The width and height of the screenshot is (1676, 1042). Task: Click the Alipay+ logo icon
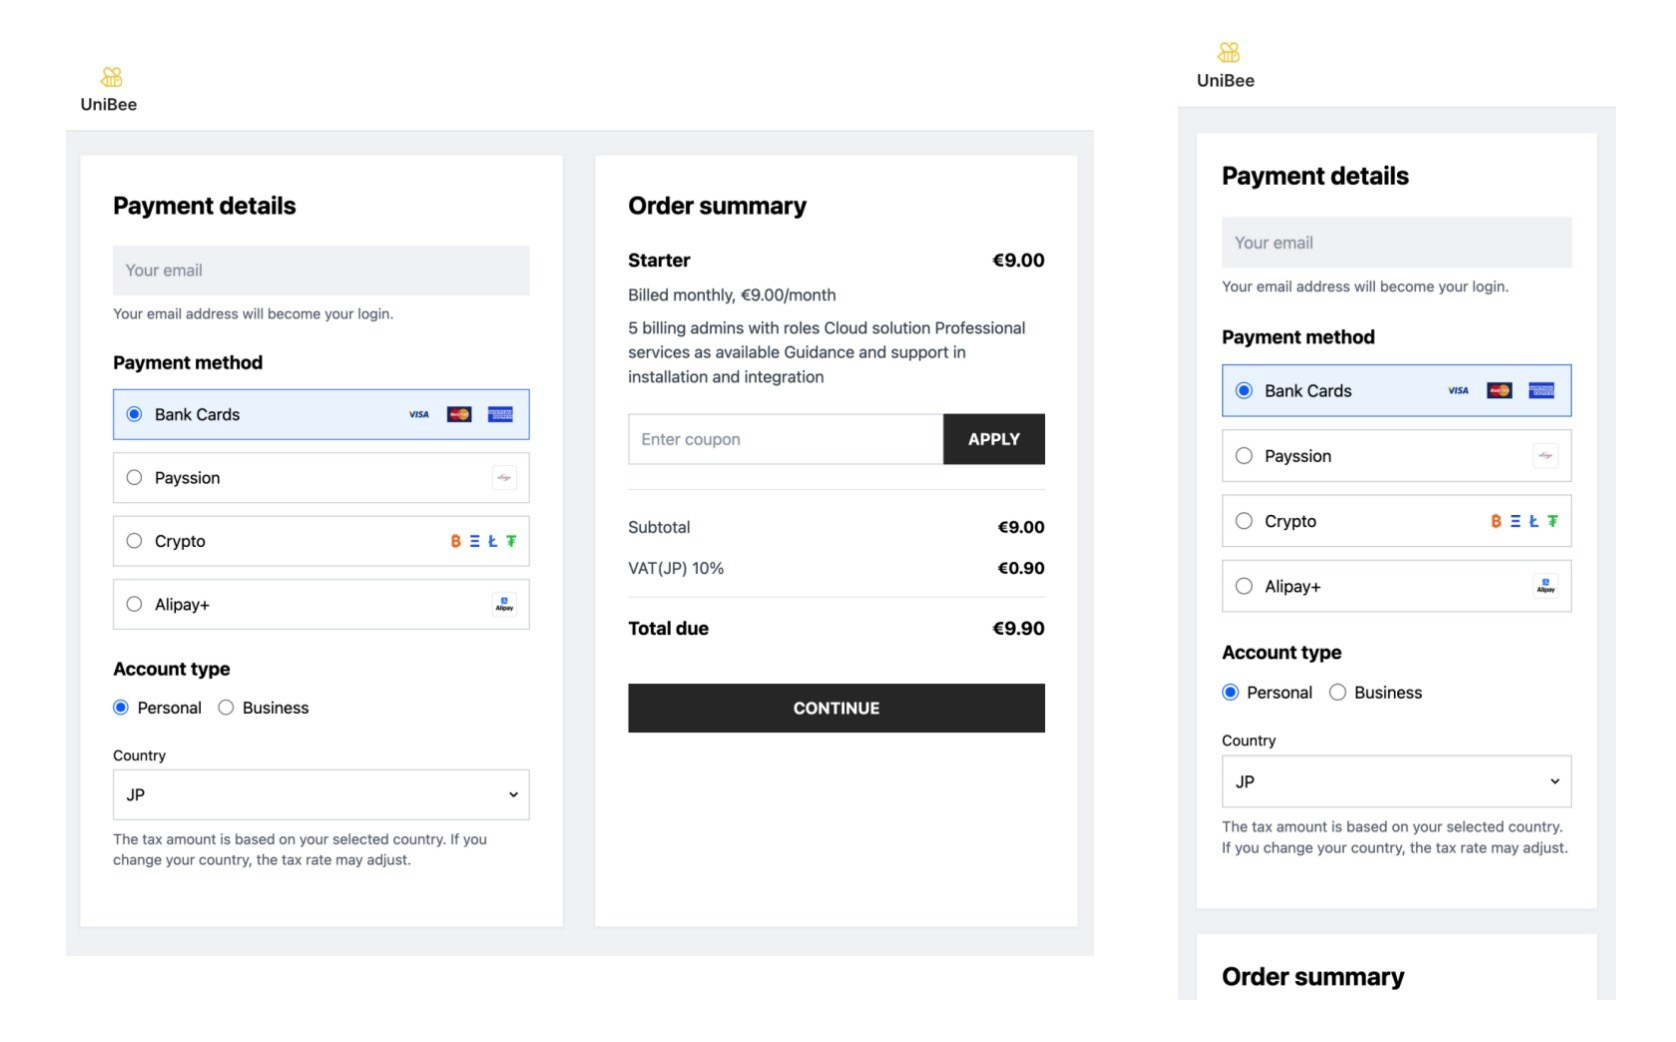point(504,604)
